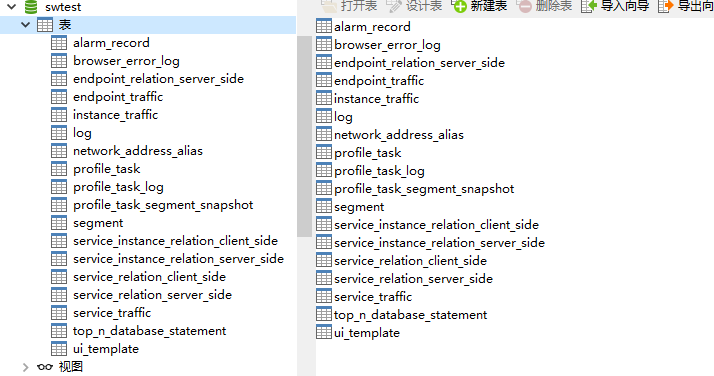Open the 导入向导 import wizard

tap(615, 6)
